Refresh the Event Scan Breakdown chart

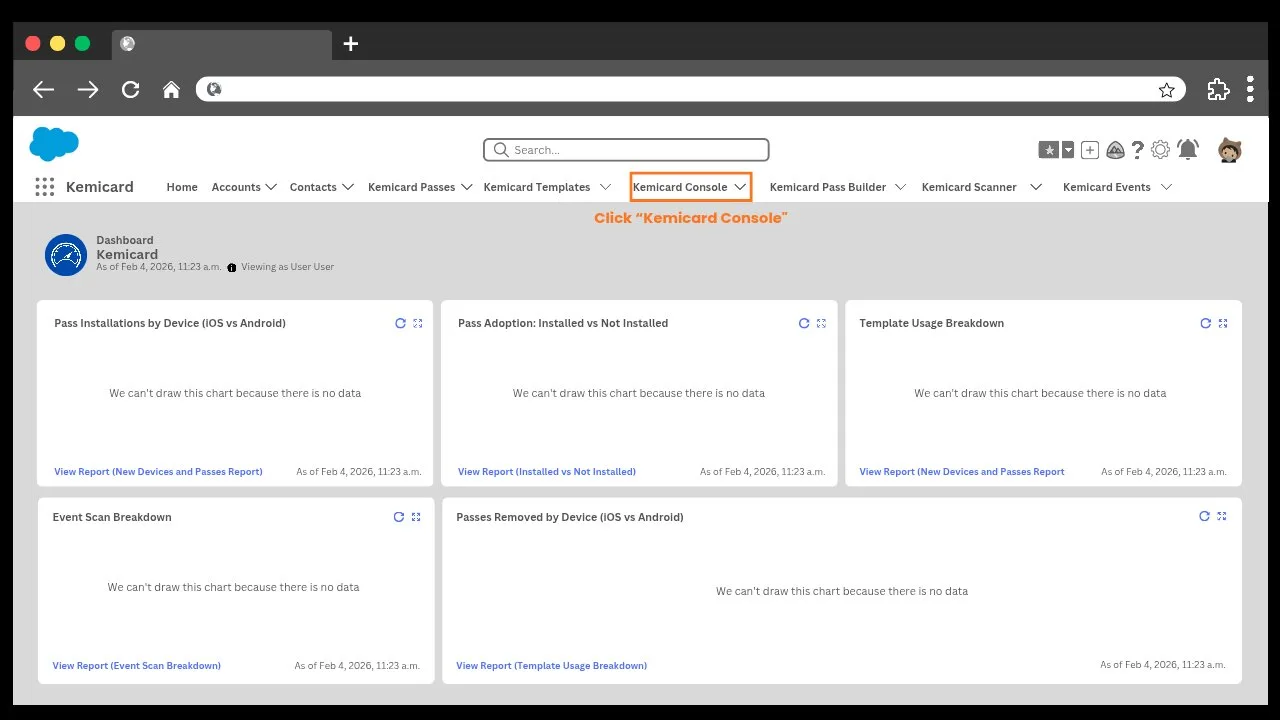pos(399,517)
